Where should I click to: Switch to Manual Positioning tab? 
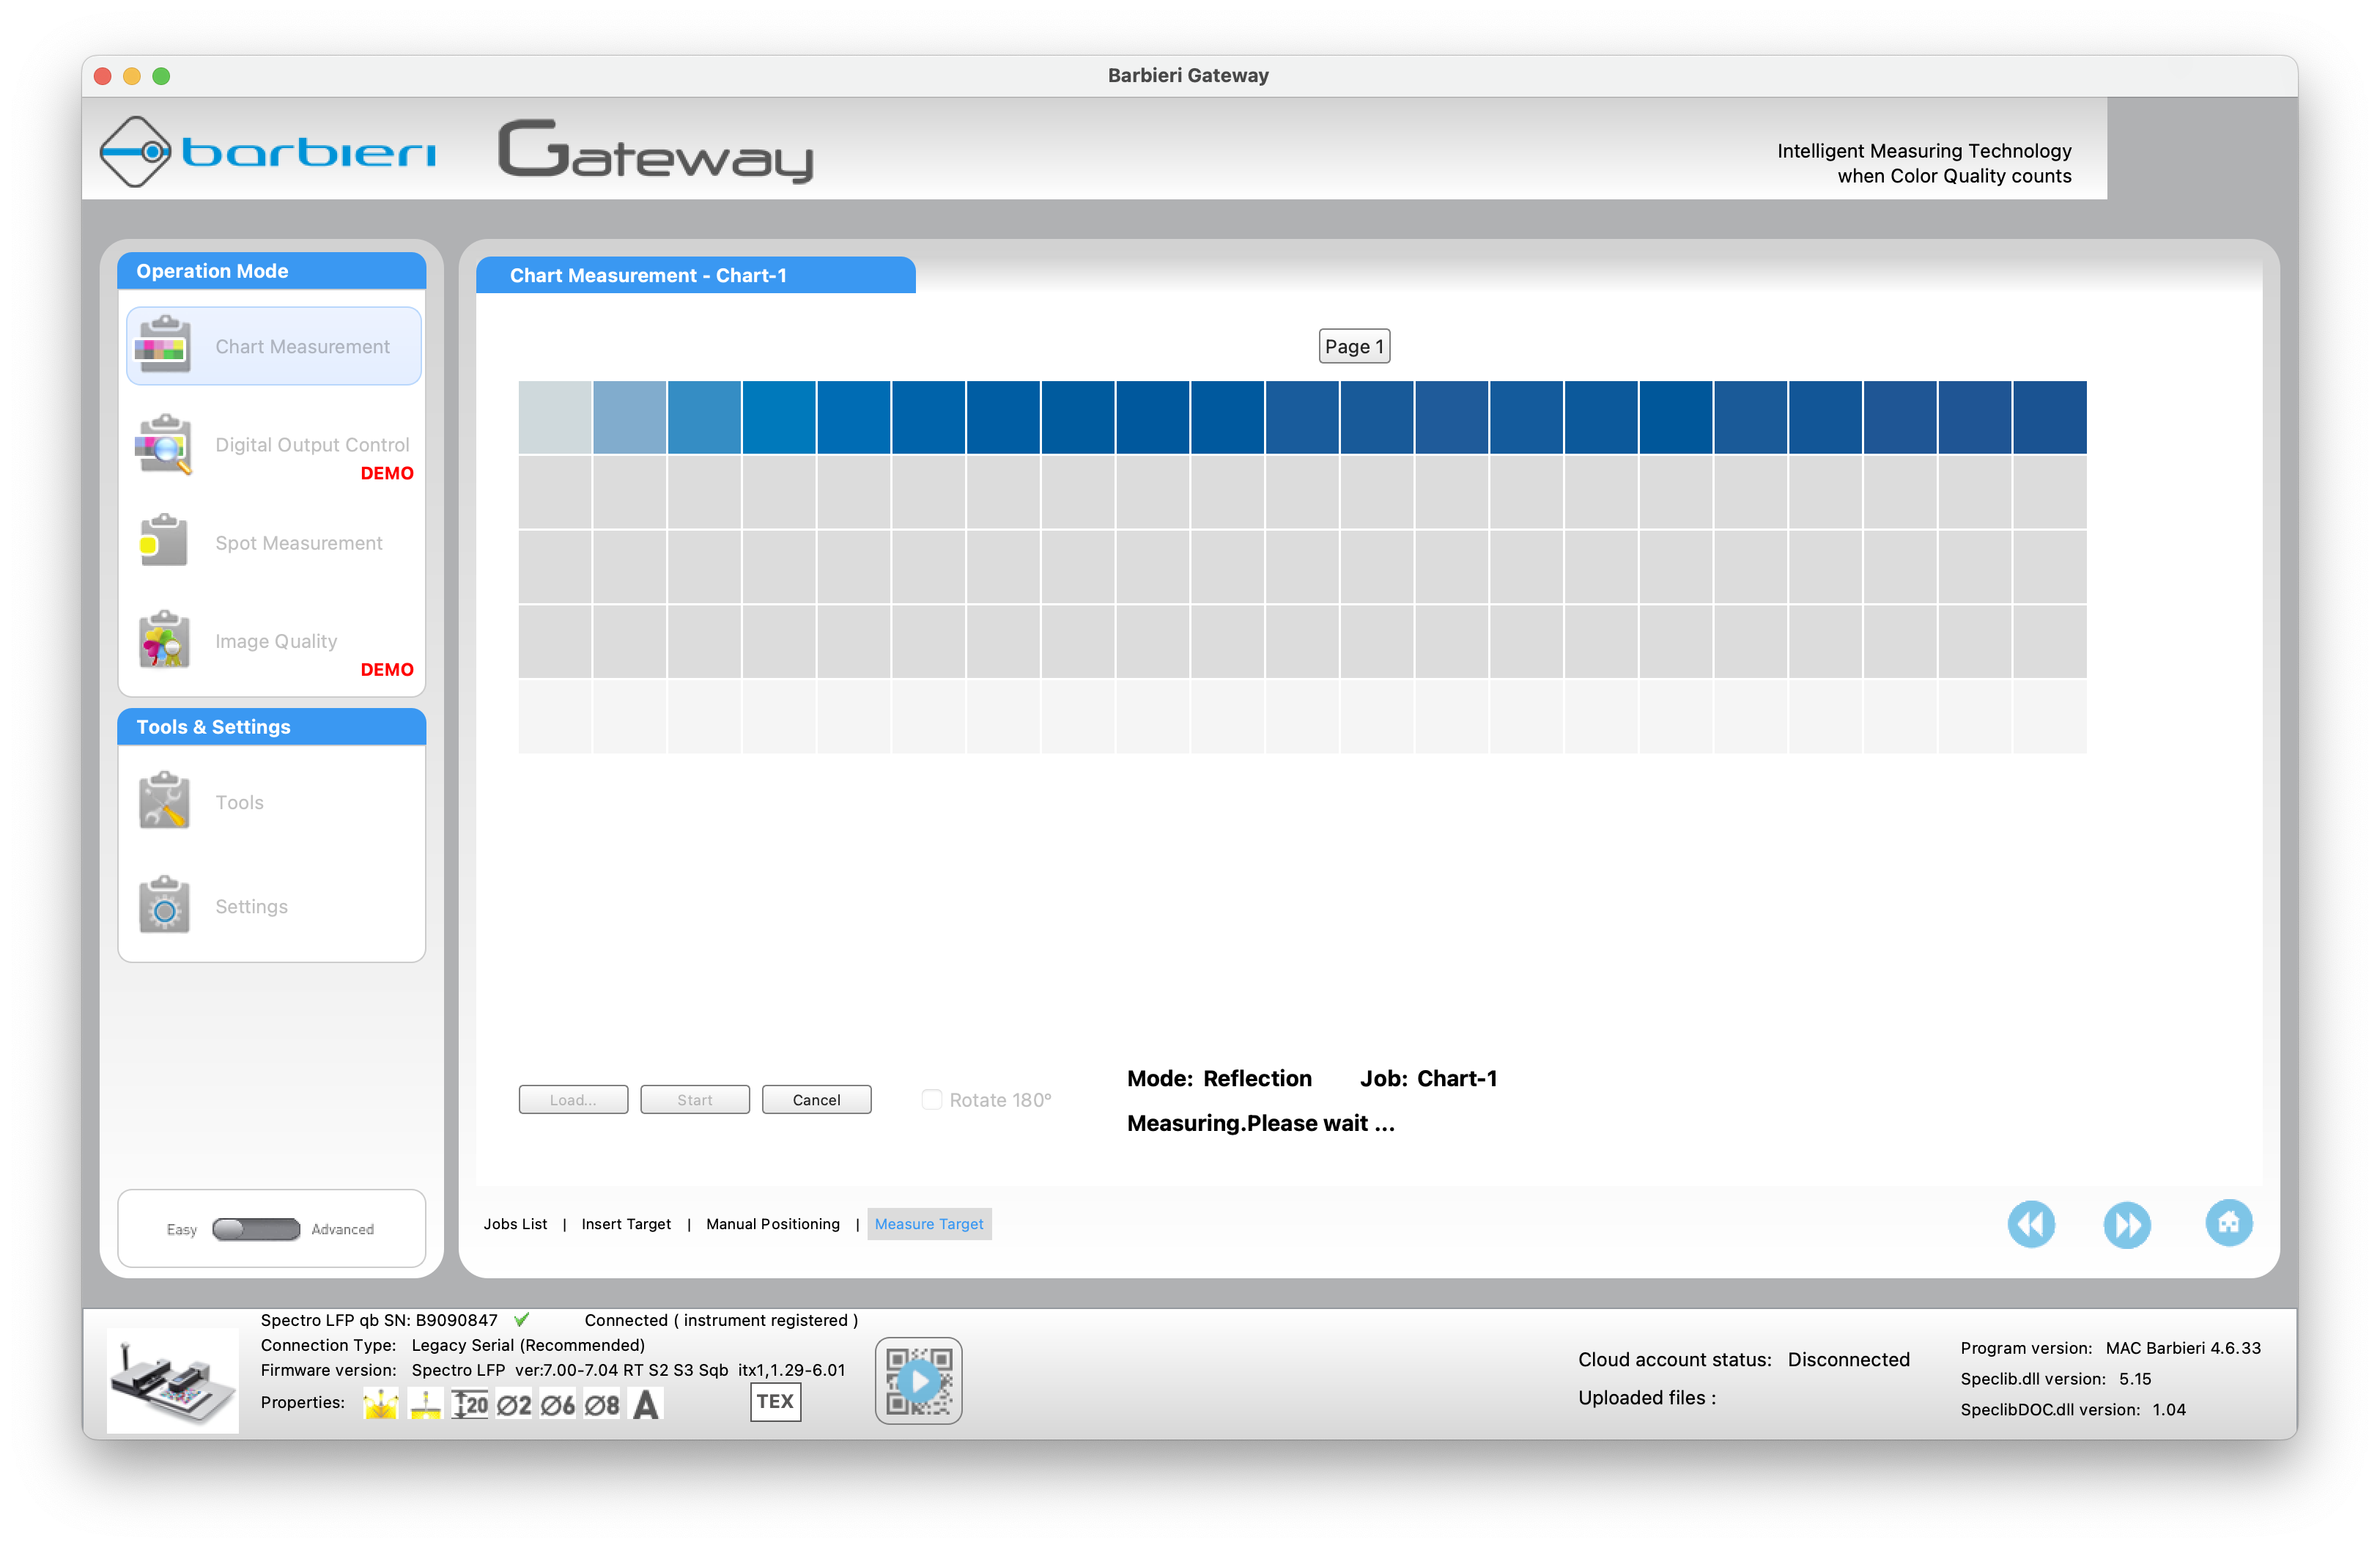pyautogui.click(x=772, y=1224)
